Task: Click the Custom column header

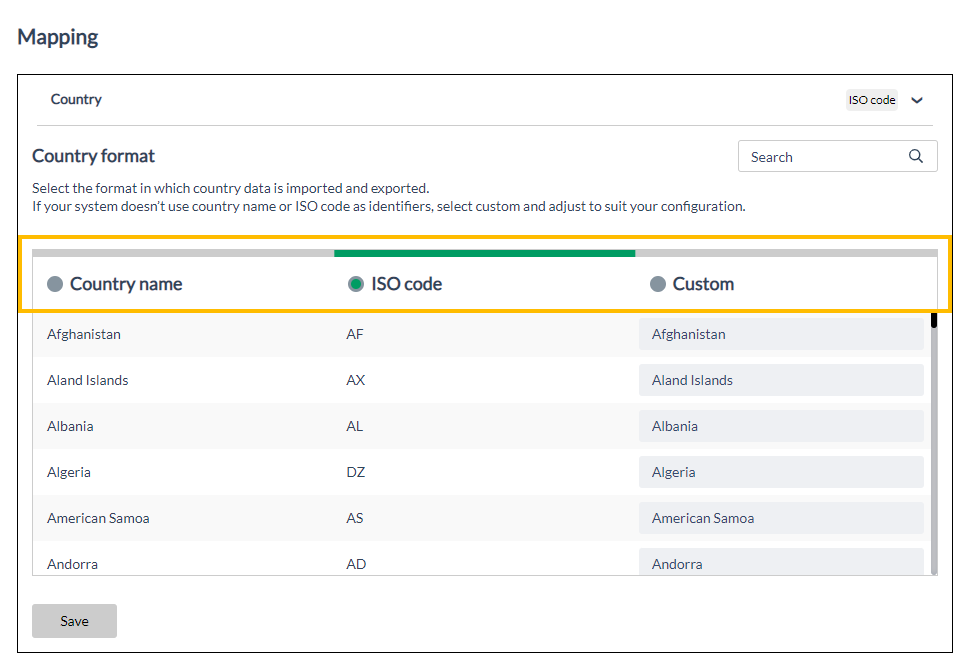Action: pos(703,284)
